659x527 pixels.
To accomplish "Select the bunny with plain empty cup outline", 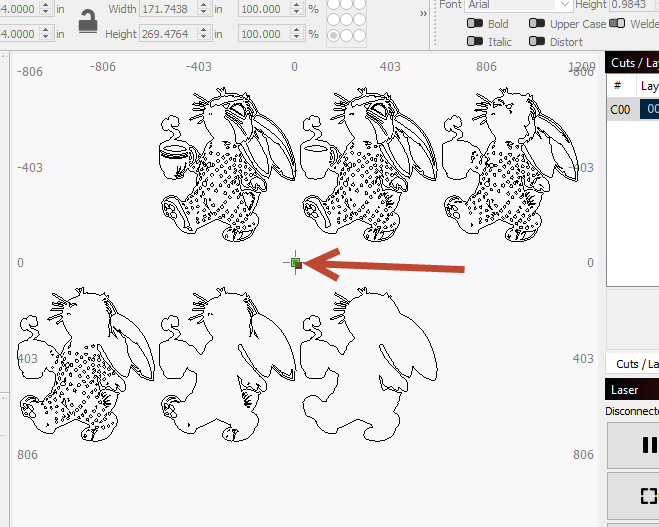I will (x=369, y=165).
